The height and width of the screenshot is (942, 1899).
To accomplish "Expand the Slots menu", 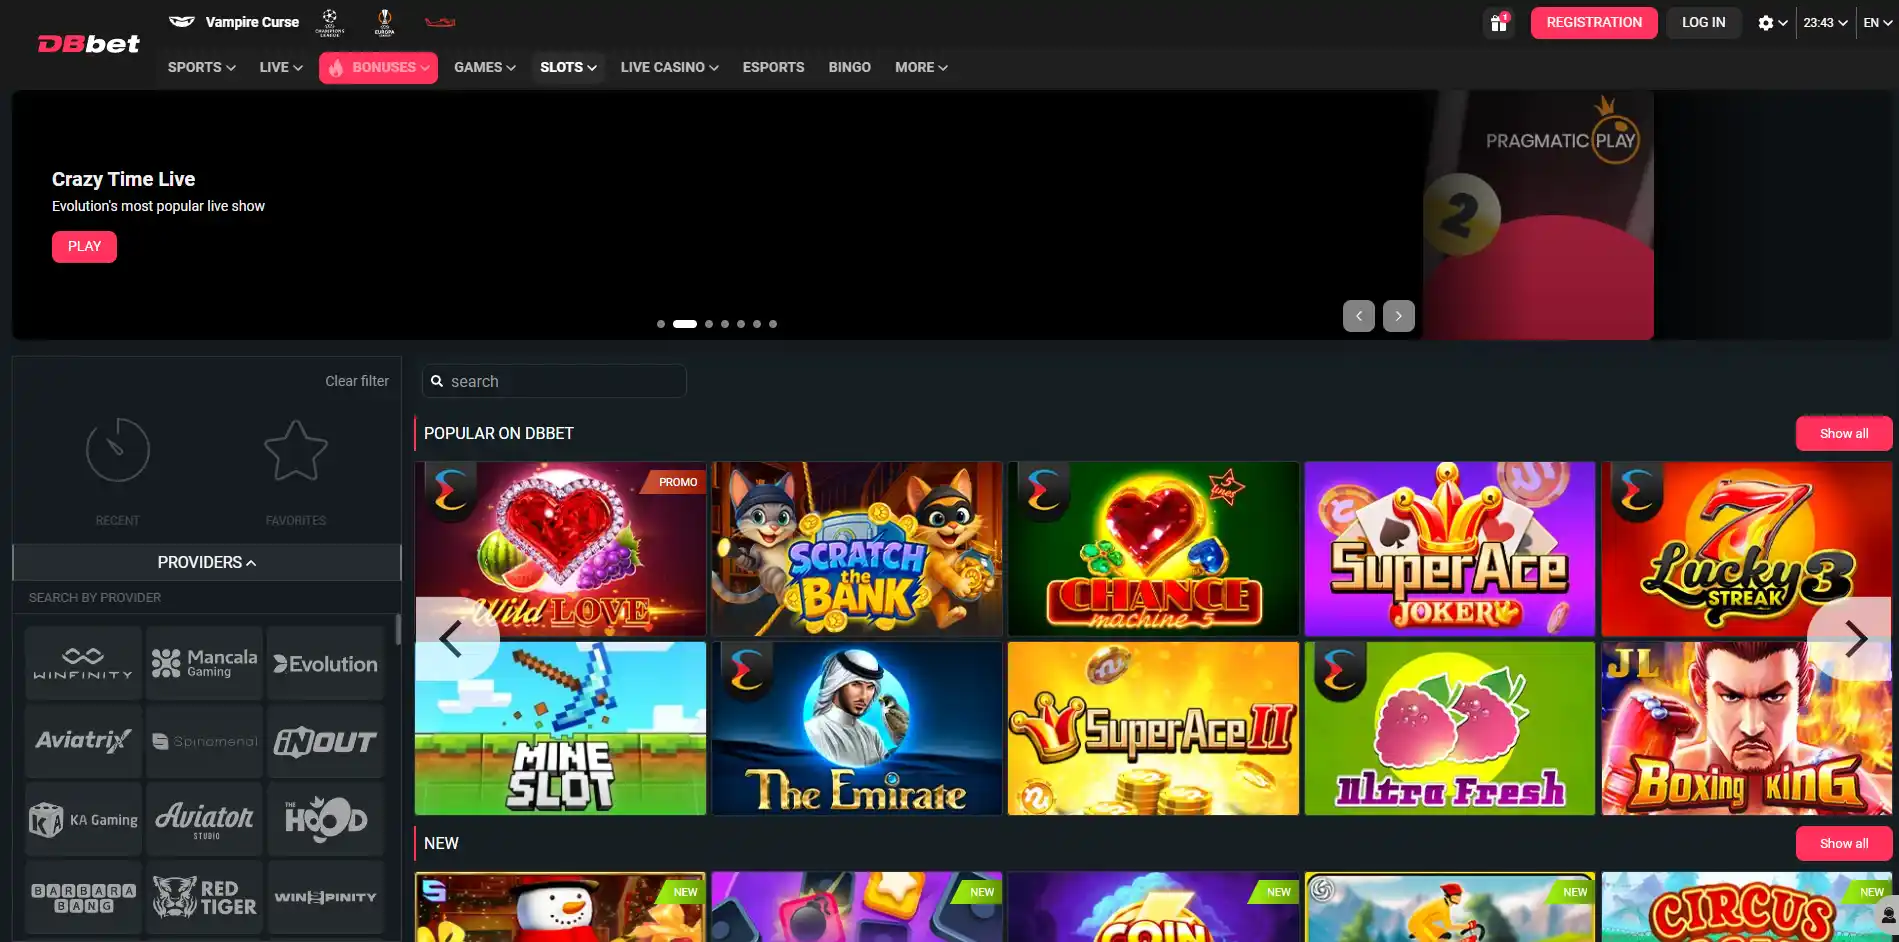I will [x=568, y=67].
